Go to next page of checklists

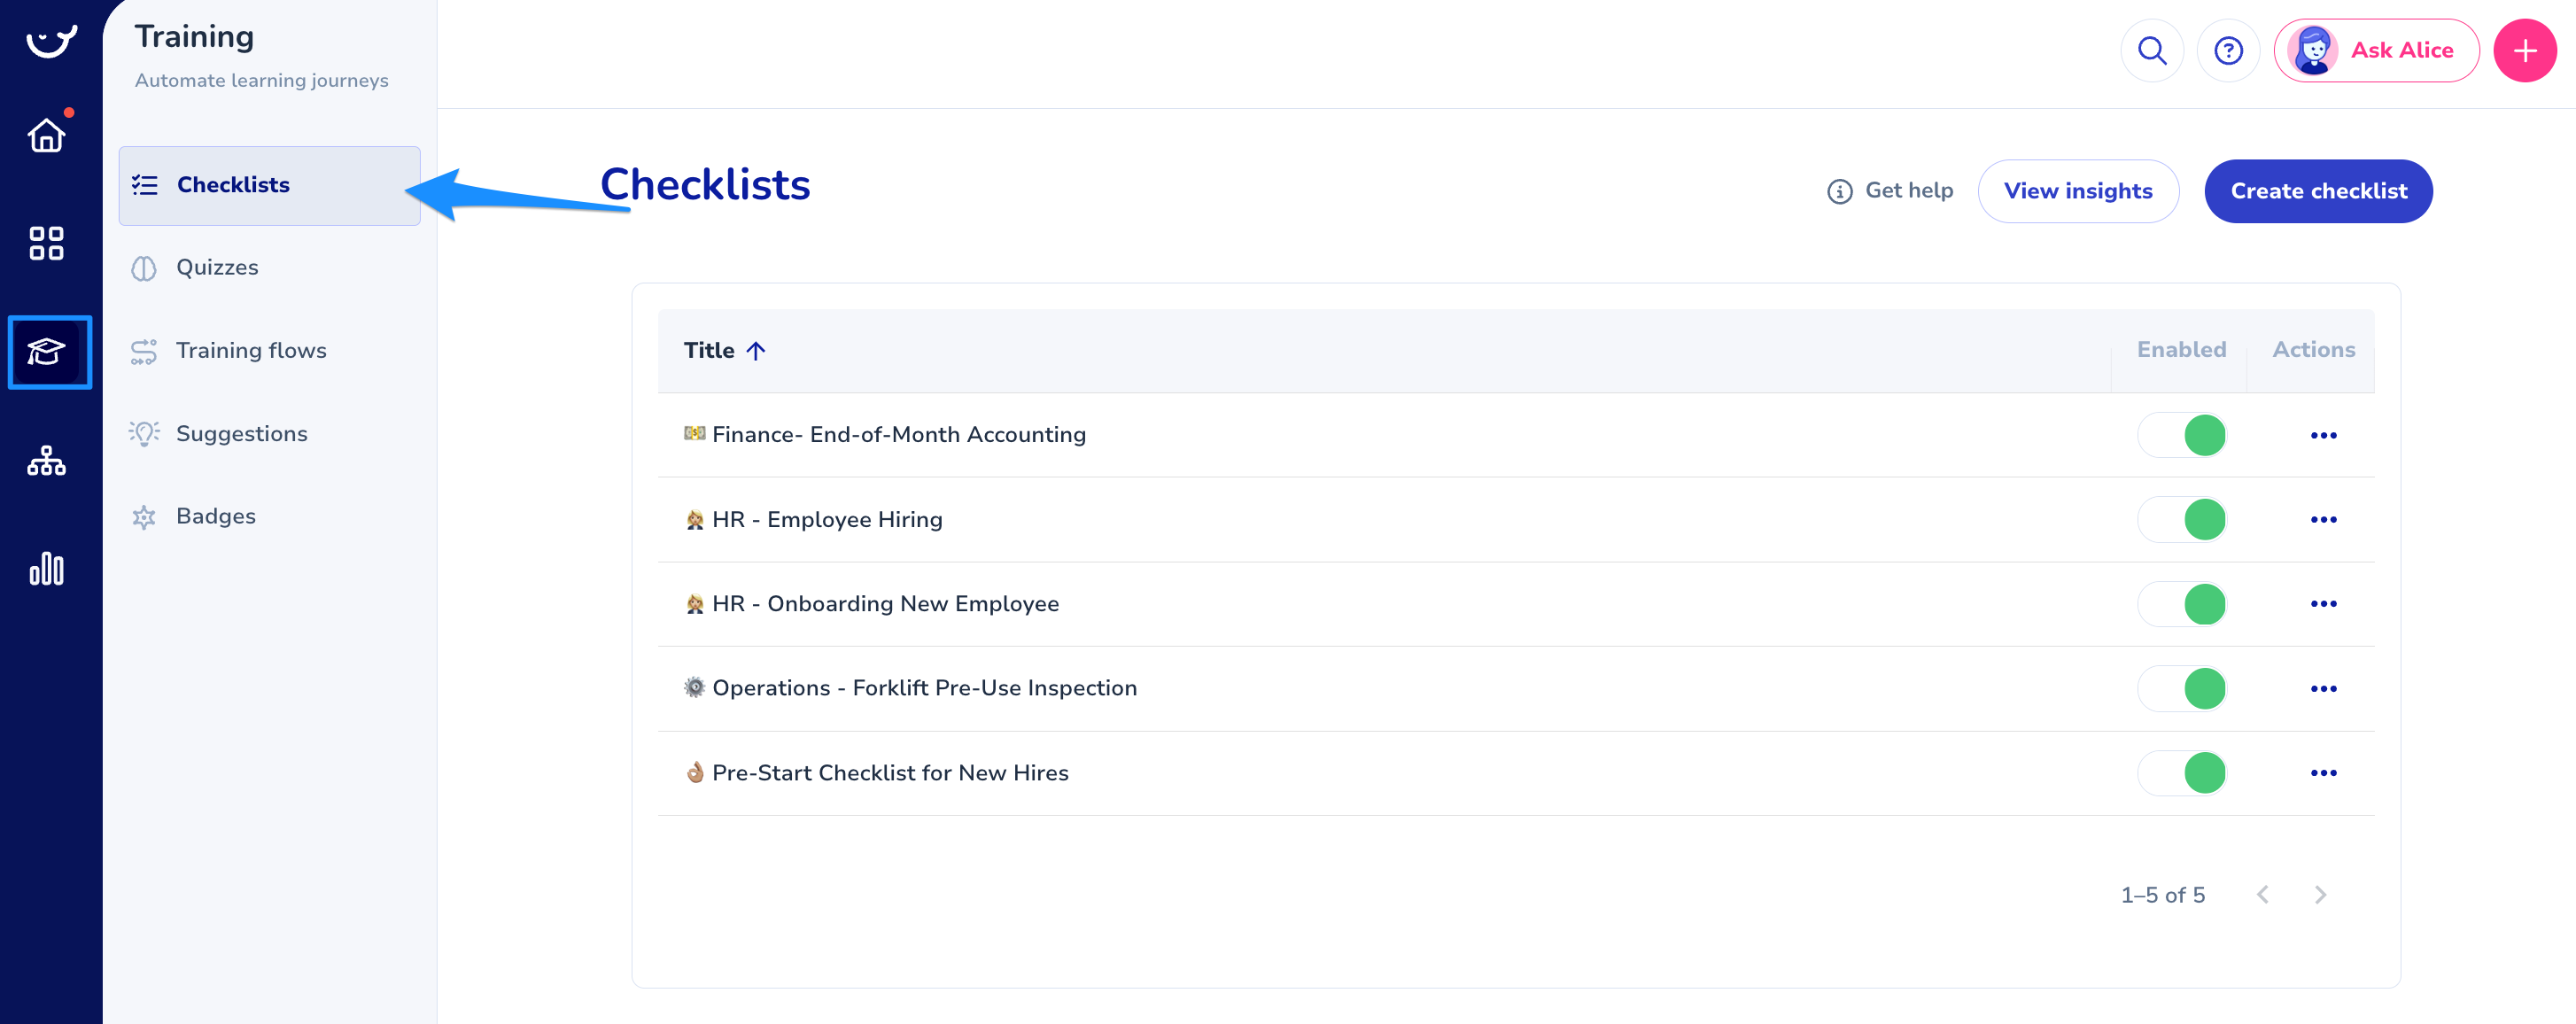(2320, 895)
